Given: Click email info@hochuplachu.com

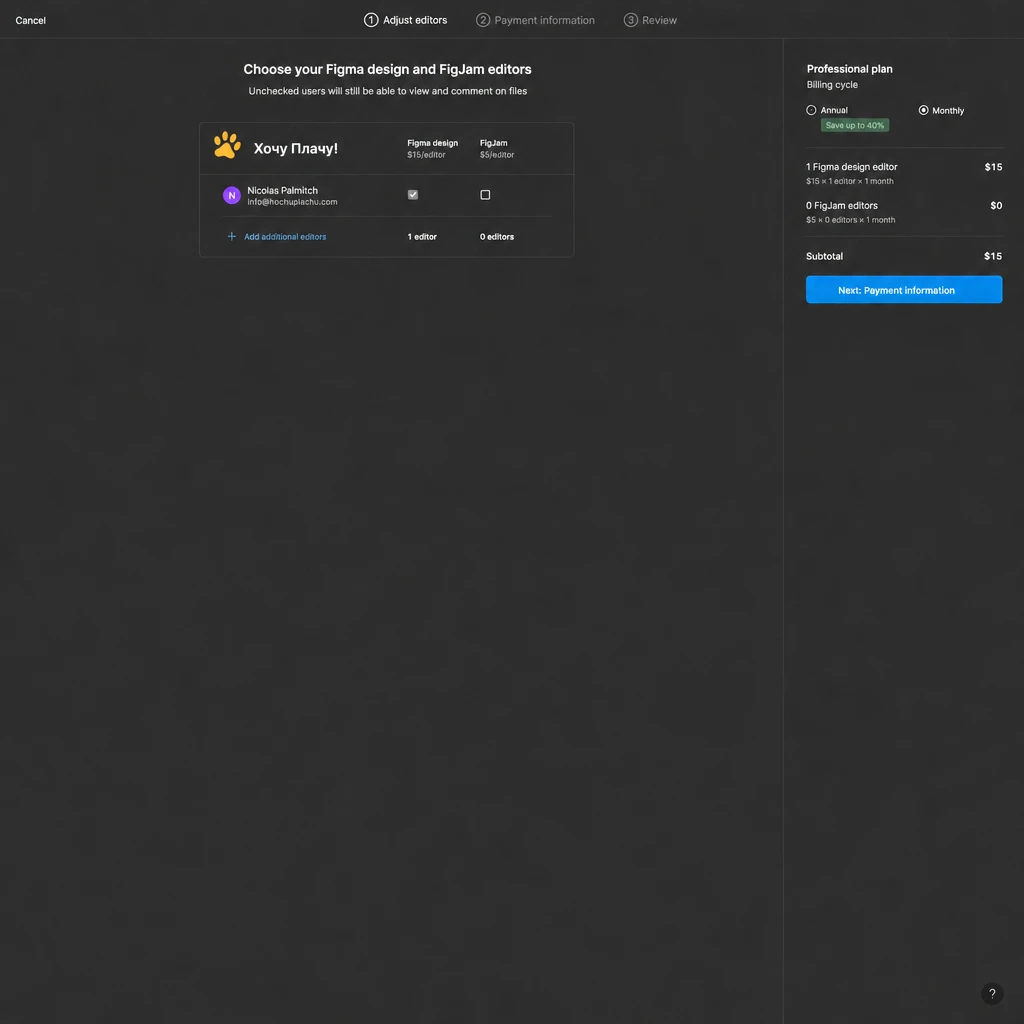Looking at the screenshot, I should click(x=292, y=202).
